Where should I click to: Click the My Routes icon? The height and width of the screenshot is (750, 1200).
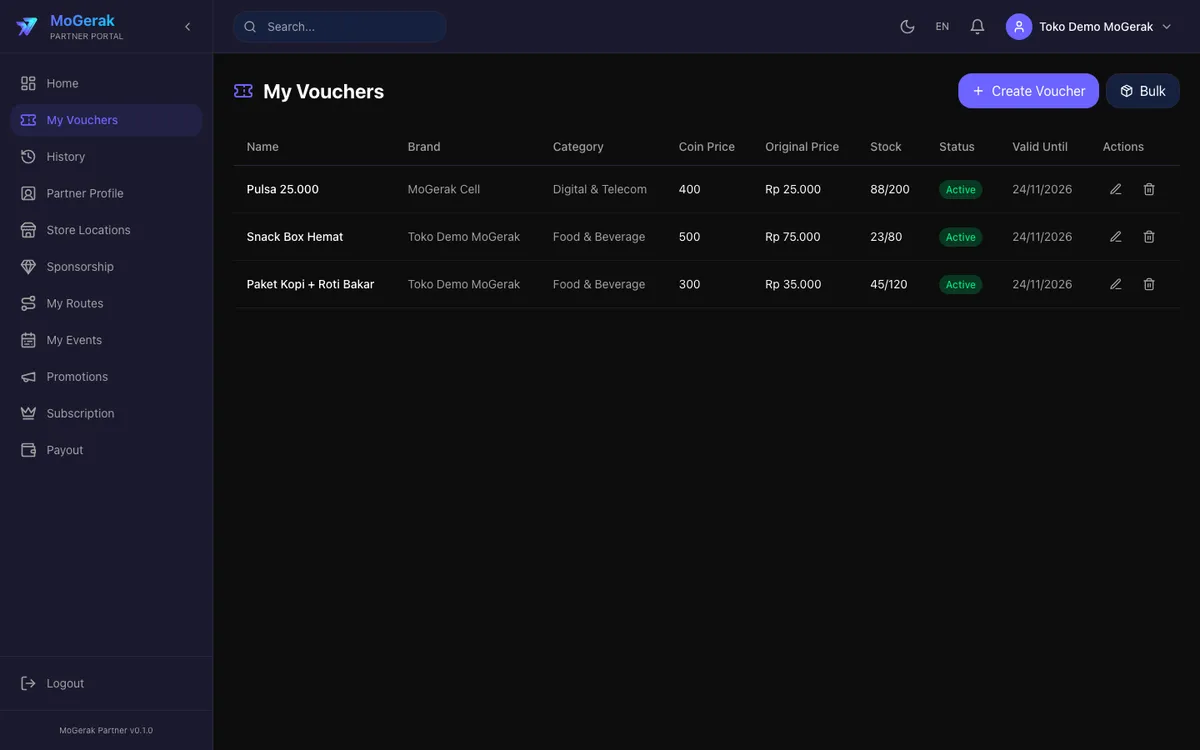point(28,303)
